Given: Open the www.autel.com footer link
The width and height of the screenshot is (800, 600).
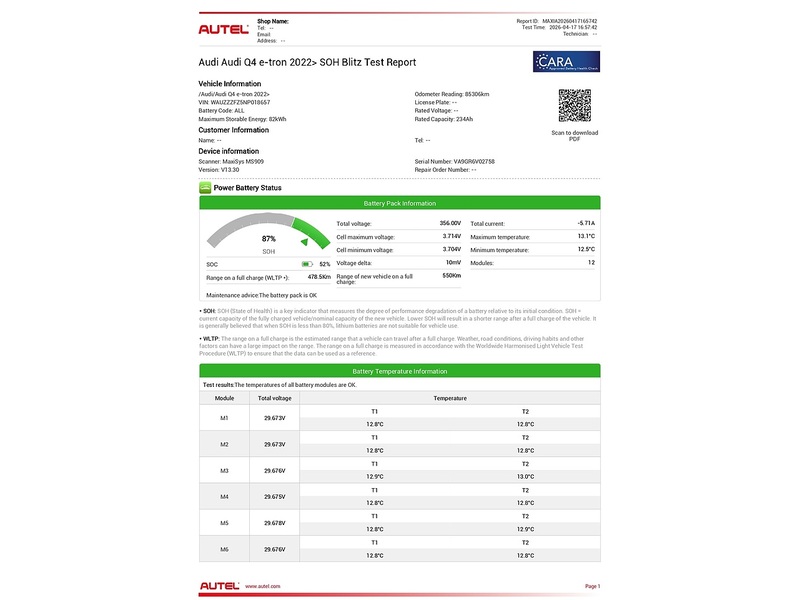Looking at the screenshot, I should pos(262,586).
